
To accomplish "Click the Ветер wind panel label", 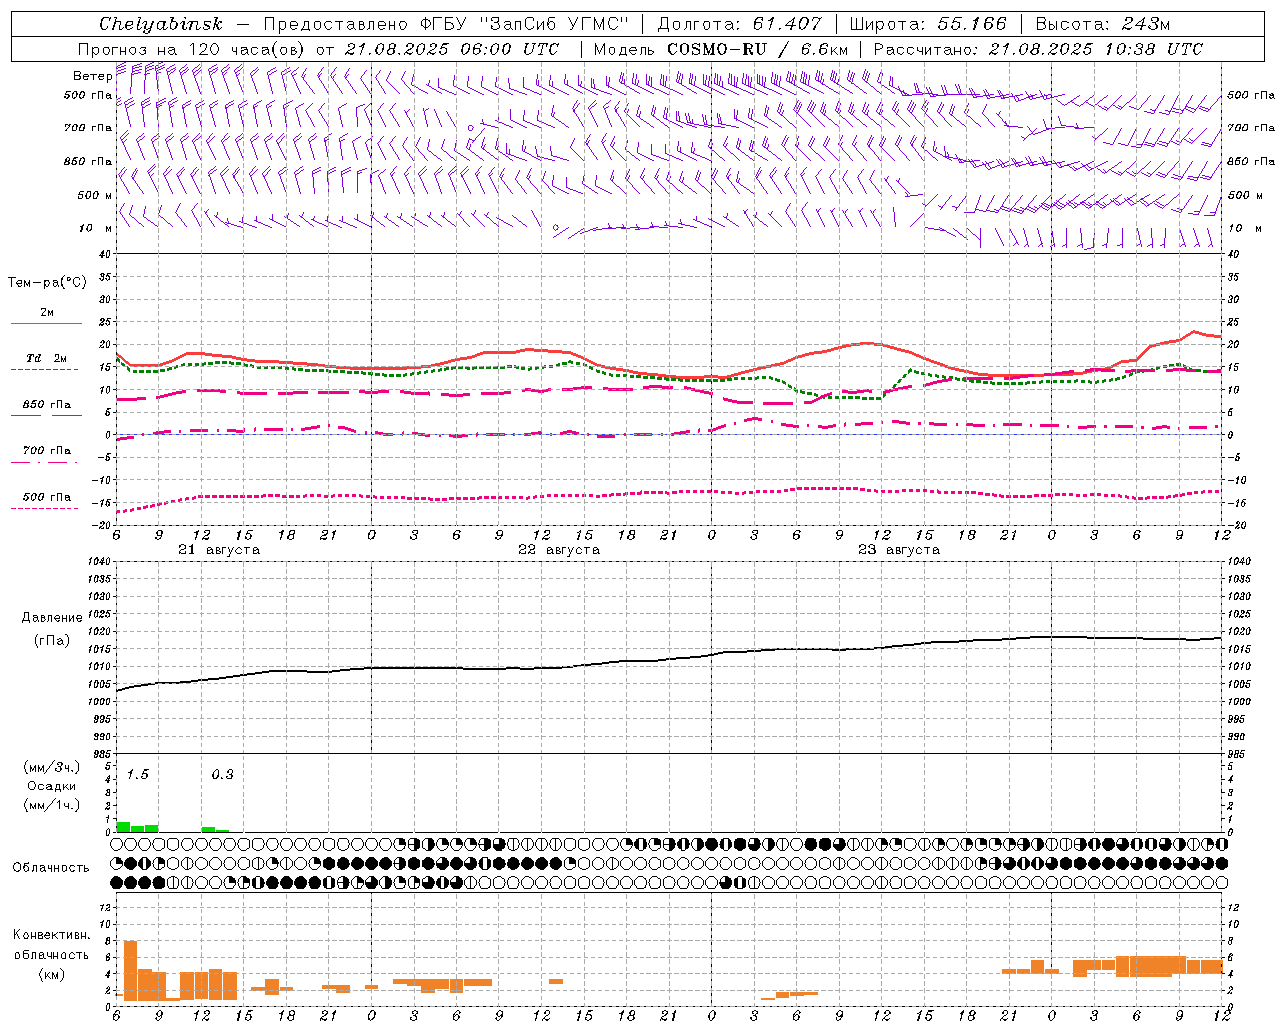I will [x=93, y=76].
